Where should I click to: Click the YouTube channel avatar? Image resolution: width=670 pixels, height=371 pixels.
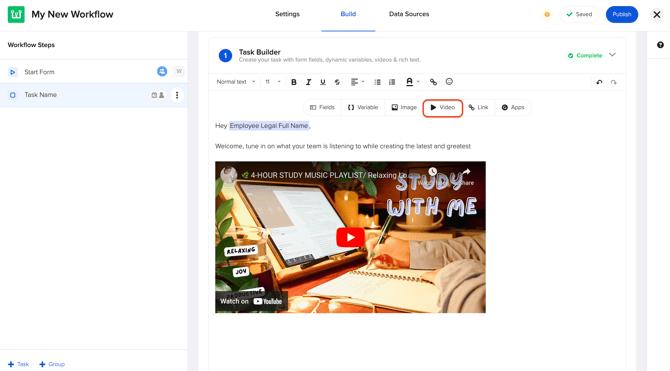click(x=229, y=174)
